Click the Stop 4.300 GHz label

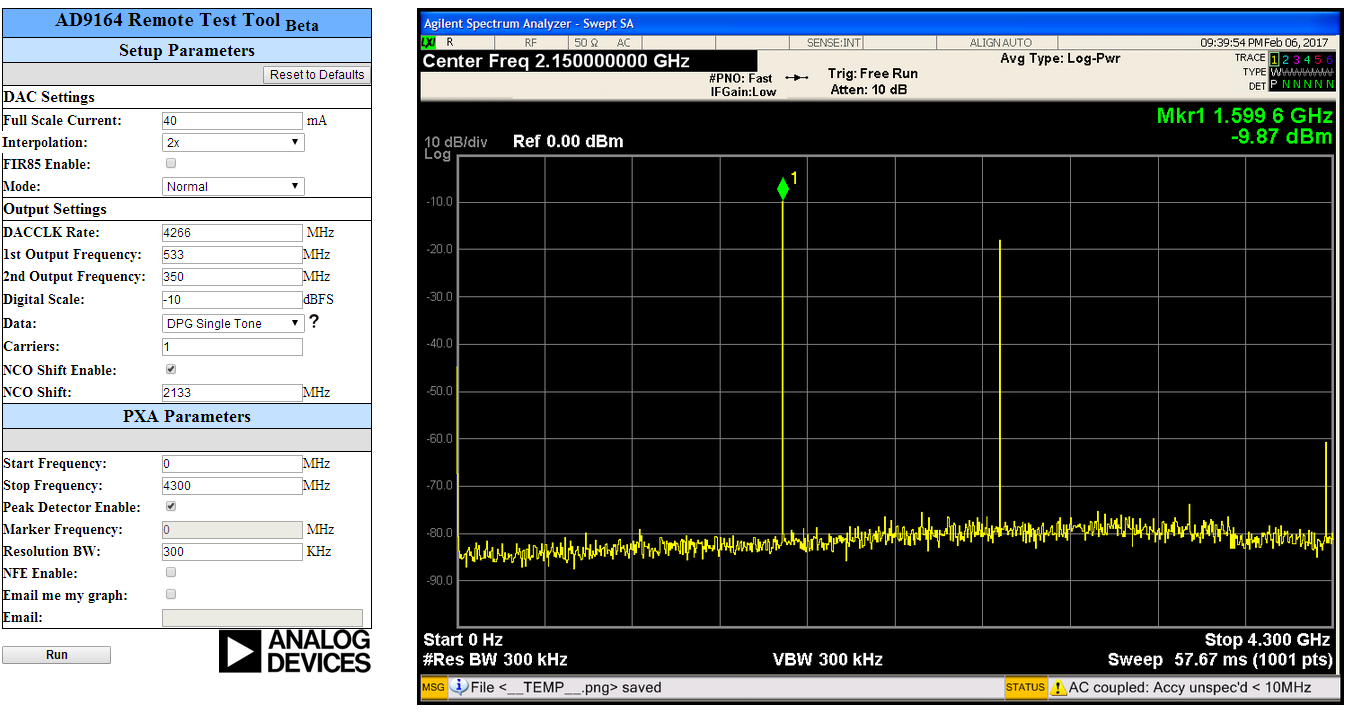pos(1267,640)
